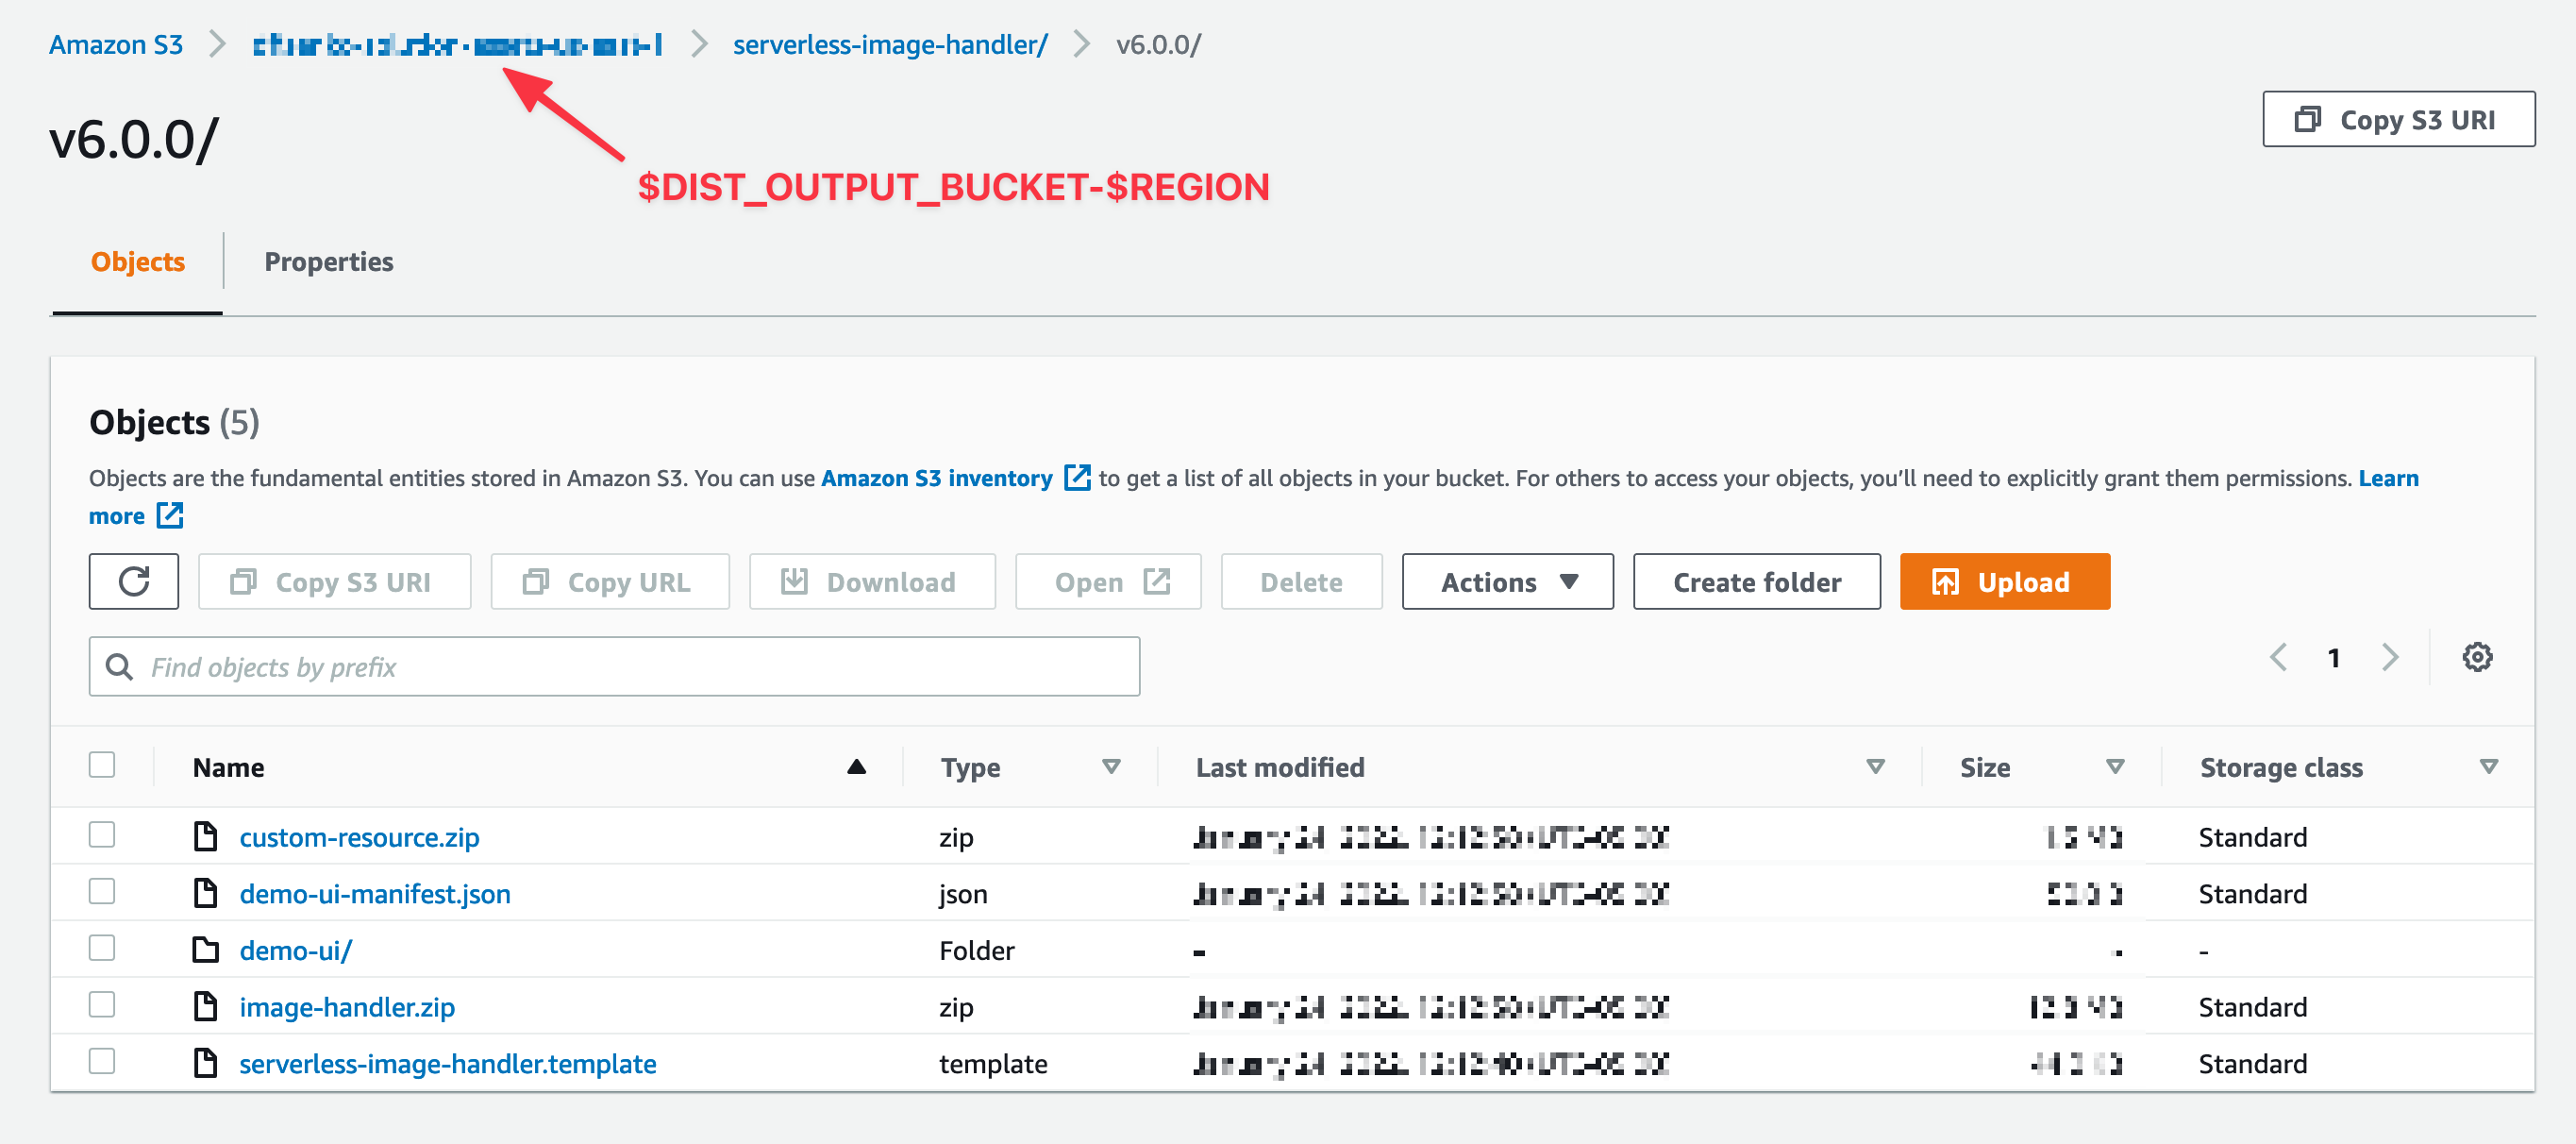Open the Actions dropdown
2576x1144 pixels.
tap(1506, 581)
